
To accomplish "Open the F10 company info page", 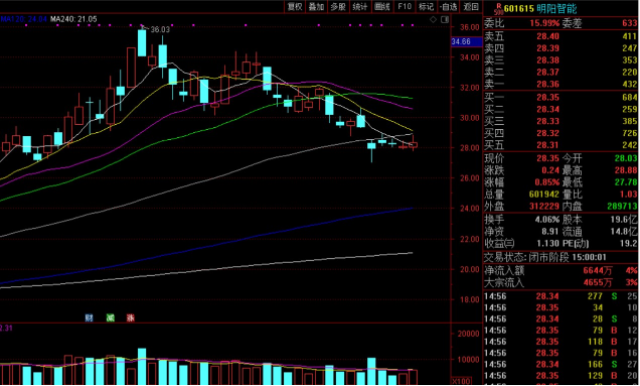I will pyautogui.click(x=404, y=7).
